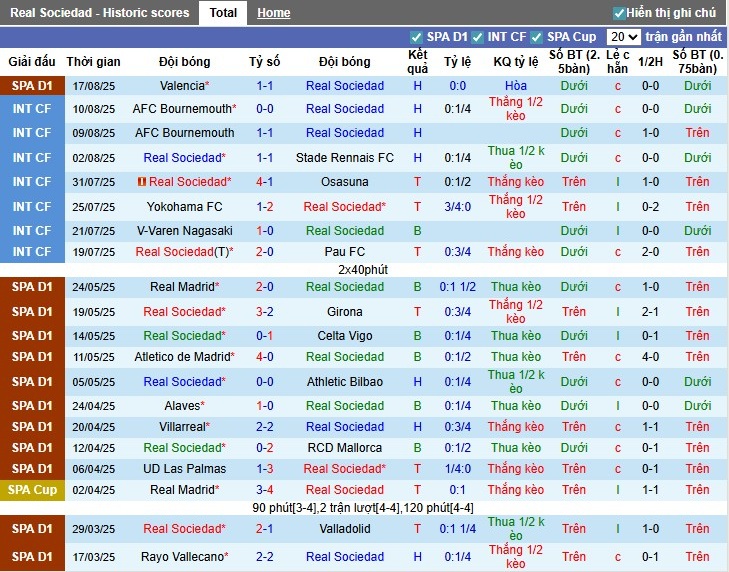Click SPA D1 label in 17/08/25 row

pos(32,86)
